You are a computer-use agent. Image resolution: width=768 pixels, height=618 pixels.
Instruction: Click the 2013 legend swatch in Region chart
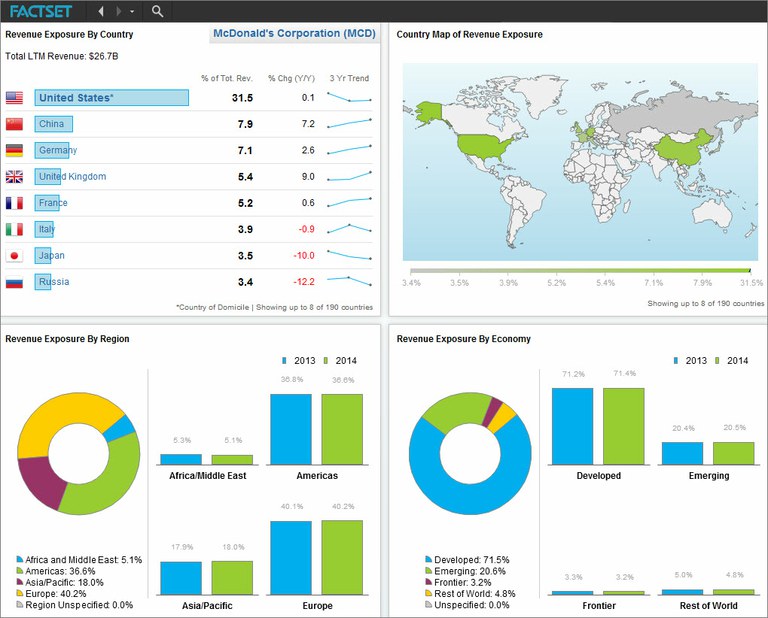(284, 361)
